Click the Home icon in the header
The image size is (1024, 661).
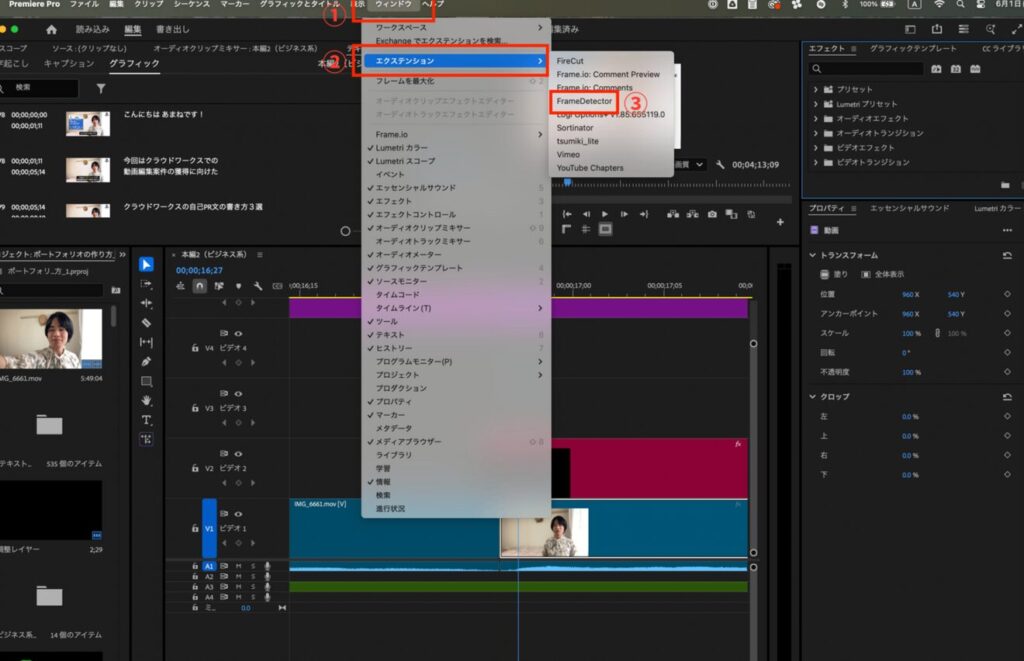pyautogui.click(x=52, y=29)
